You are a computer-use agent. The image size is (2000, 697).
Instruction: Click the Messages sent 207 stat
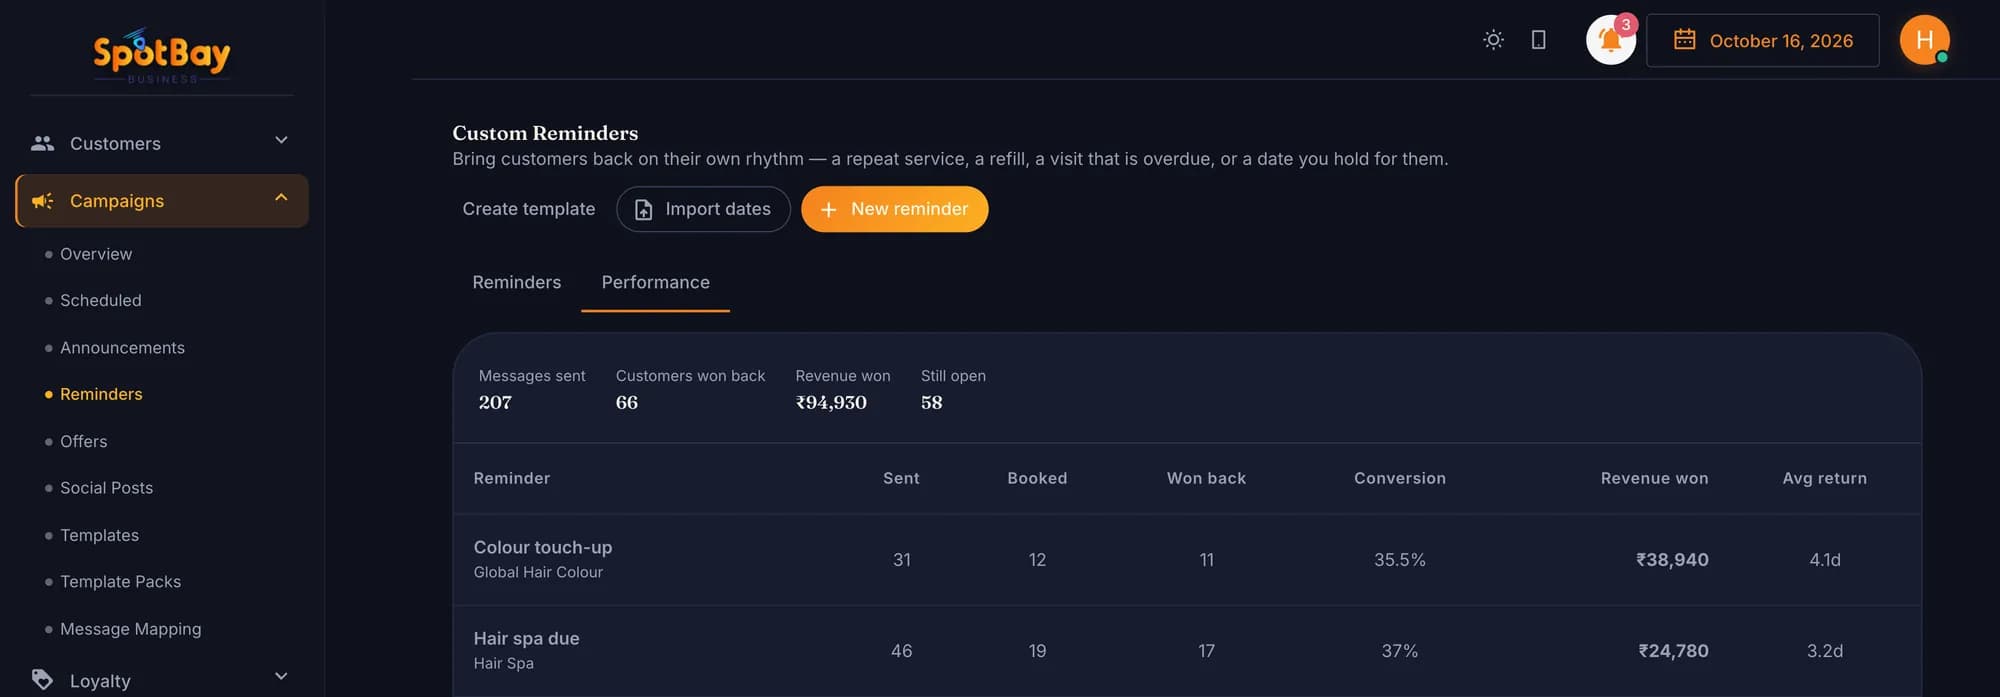[x=532, y=389]
